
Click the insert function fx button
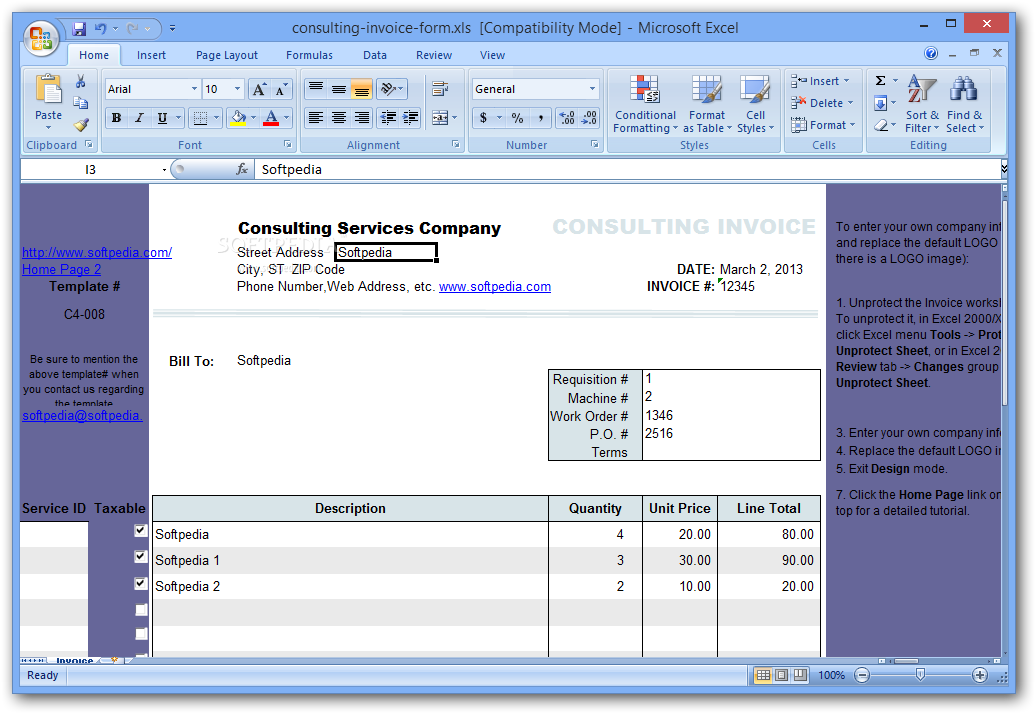(242, 170)
